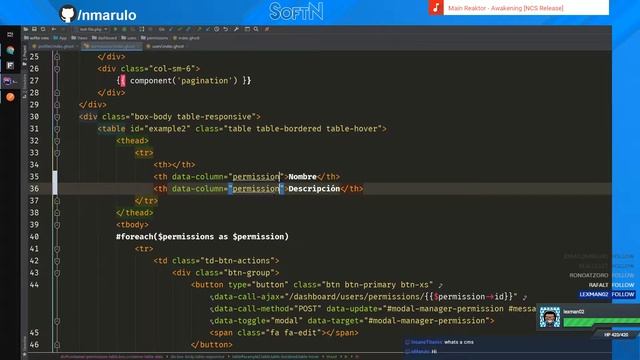The height and width of the screenshot is (360, 640).
Task: Click the green Run icon
Action: [116, 29]
